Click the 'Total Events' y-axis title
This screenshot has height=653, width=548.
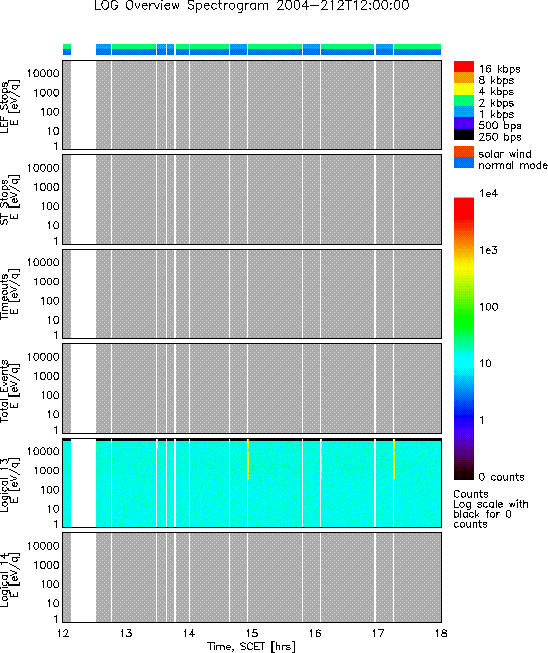pos(5,391)
